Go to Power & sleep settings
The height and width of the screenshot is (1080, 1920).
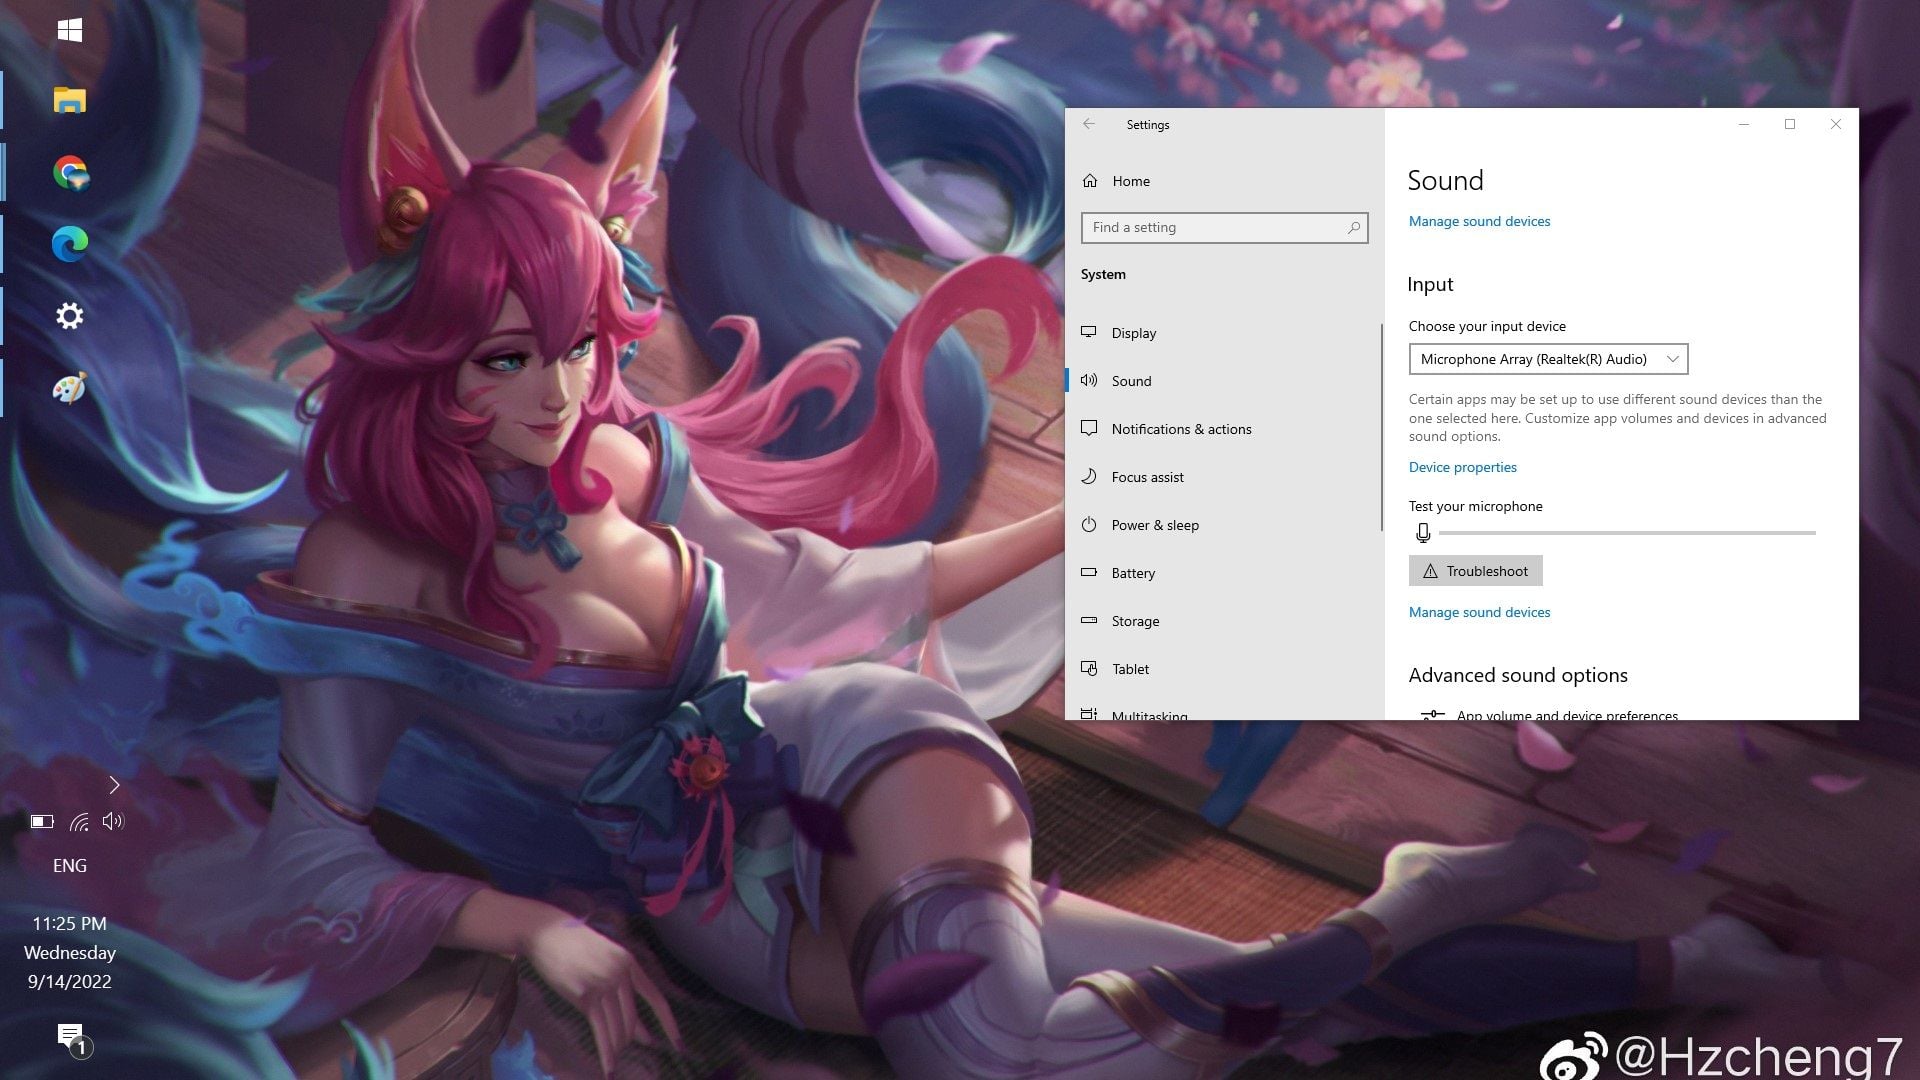1154,525
